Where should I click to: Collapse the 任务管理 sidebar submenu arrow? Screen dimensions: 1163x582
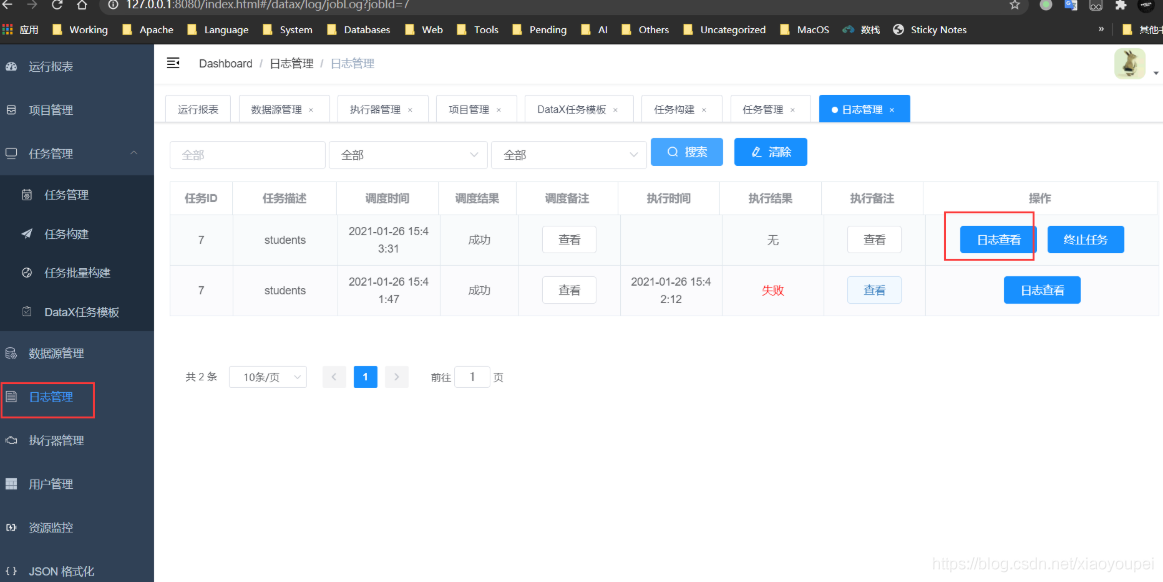(x=134, y=153)
